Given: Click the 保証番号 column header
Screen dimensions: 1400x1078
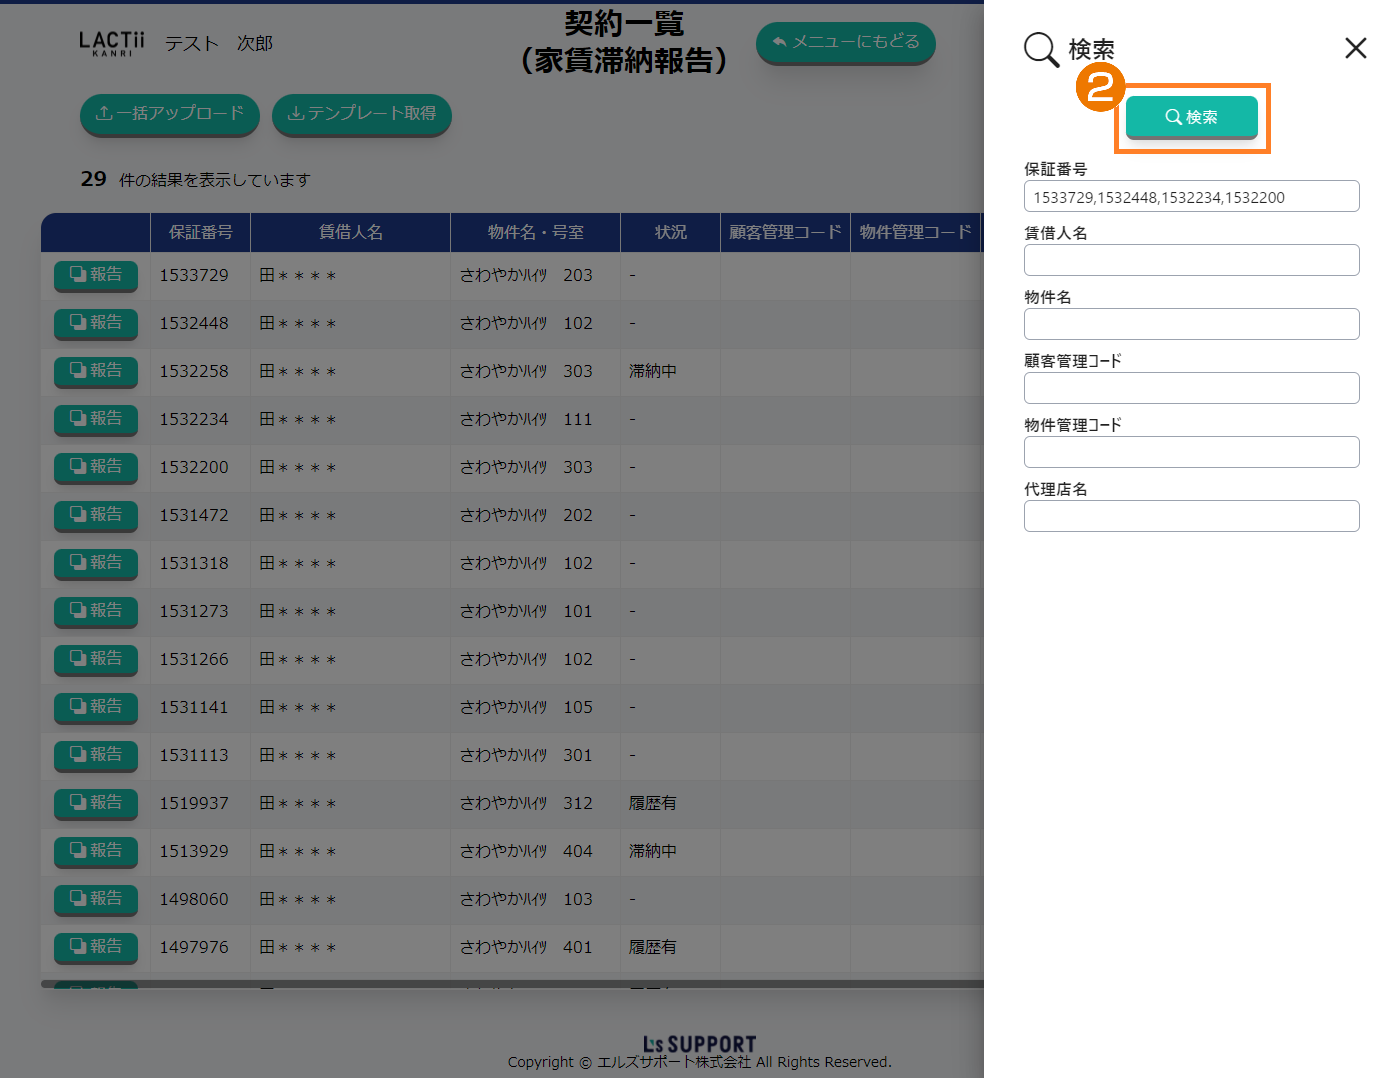Looking at the screenshot, I should 200,232.
